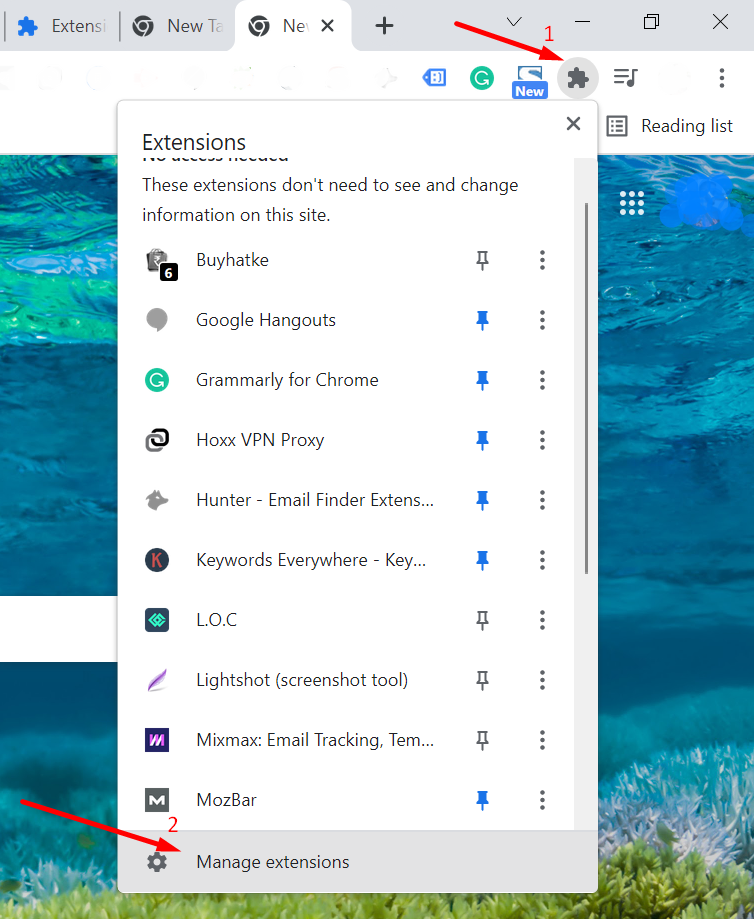This screenshot has width=754, height=919.
Task: Open the Extensions puzzle-piece toolbar button
Action: [x=578, y=78]
